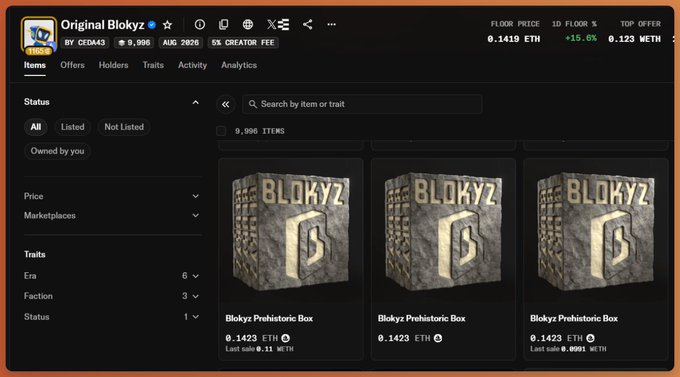Click the floor price 0.1419 ETH value
This screenshot has width=680, height=377.
(x=513, y=39)
